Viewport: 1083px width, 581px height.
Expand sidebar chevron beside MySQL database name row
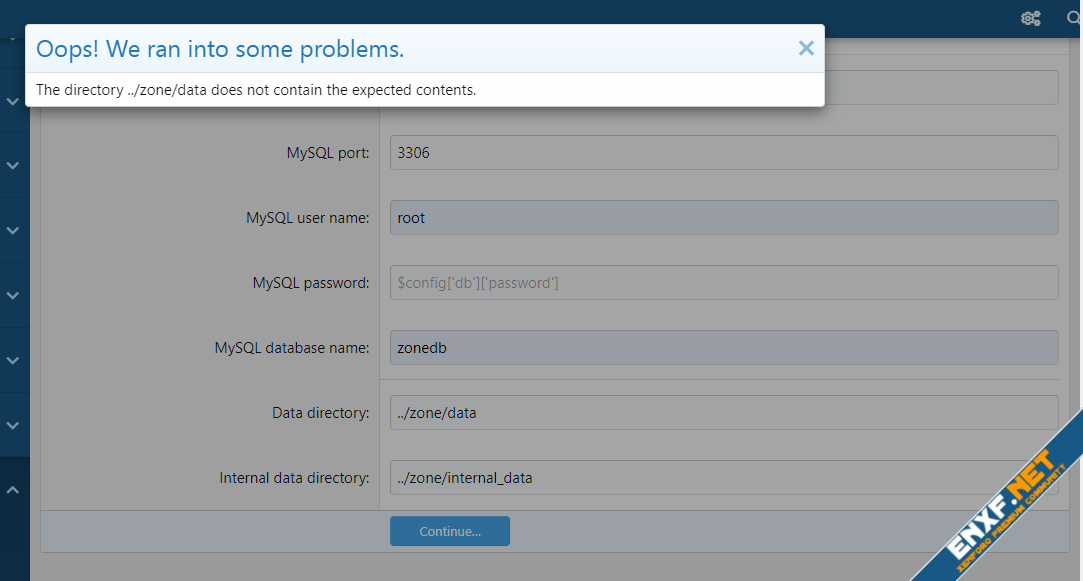[x=13, y=360]
